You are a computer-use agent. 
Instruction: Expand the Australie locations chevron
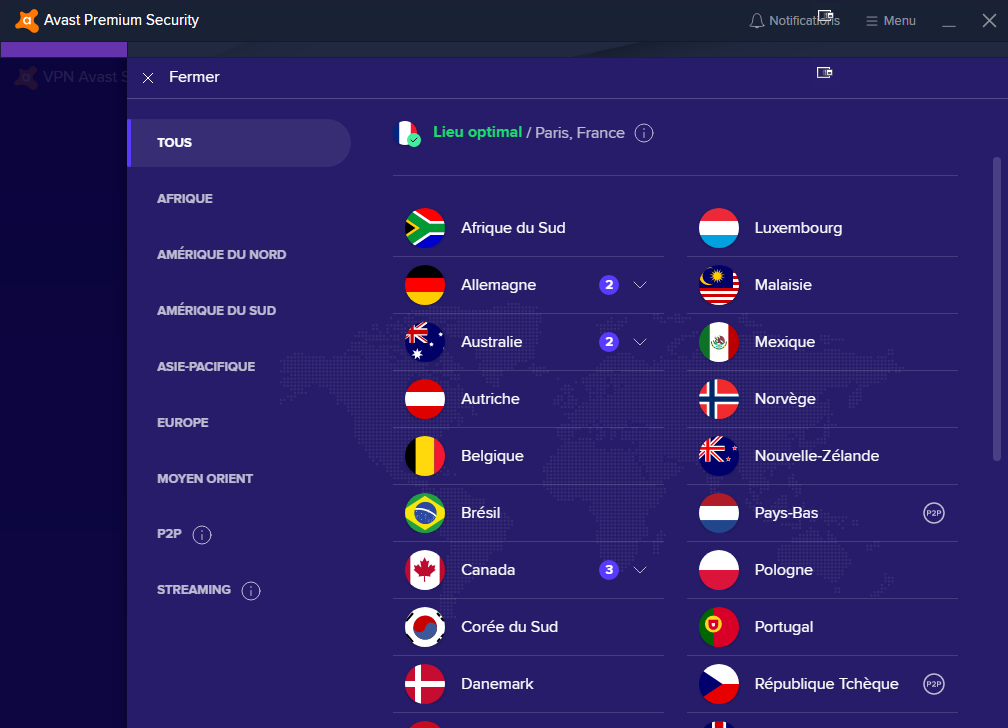point(640,342)
